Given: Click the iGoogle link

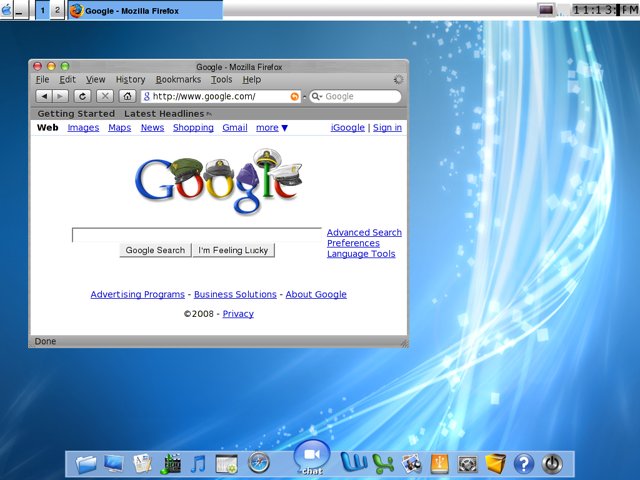Looking at the screenshot, I should point(347,128).
